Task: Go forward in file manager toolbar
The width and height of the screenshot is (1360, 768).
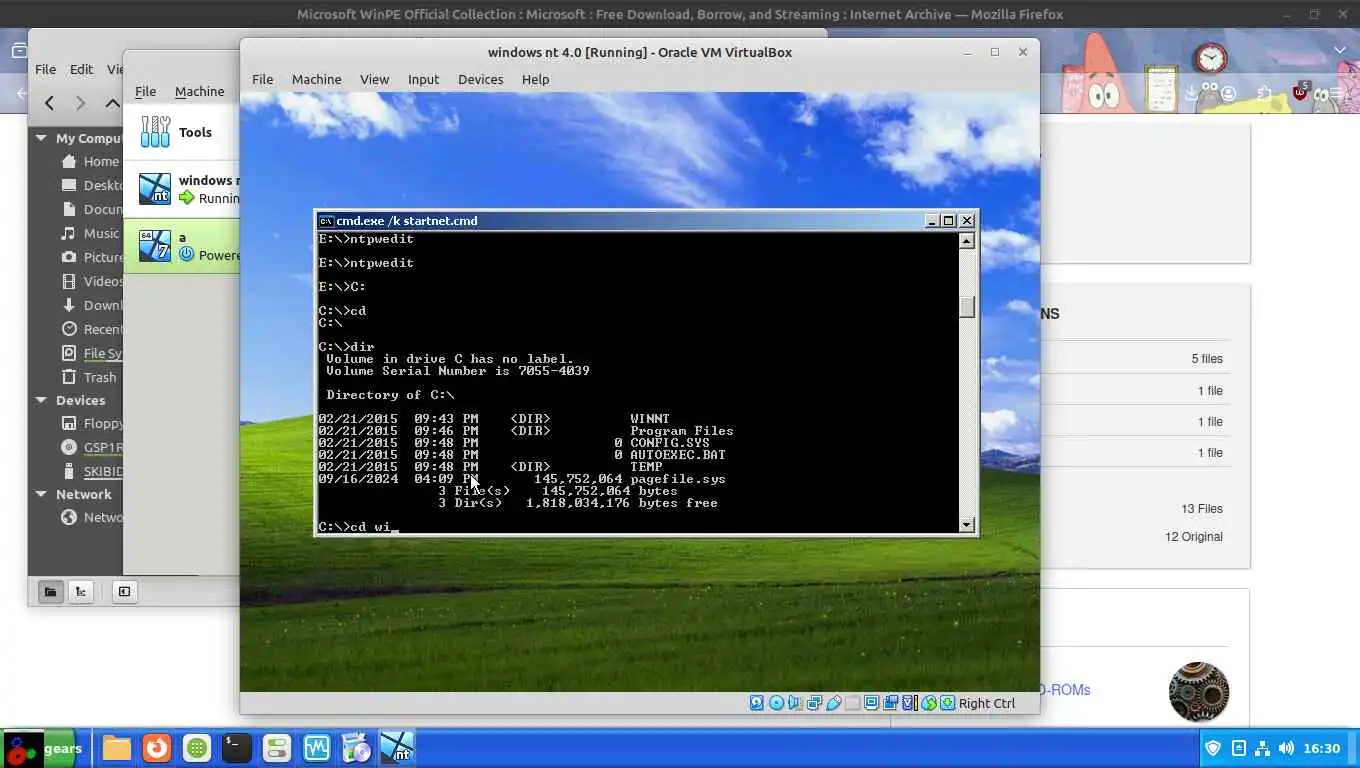Action: pyautogui.click(x=81, y=102)
